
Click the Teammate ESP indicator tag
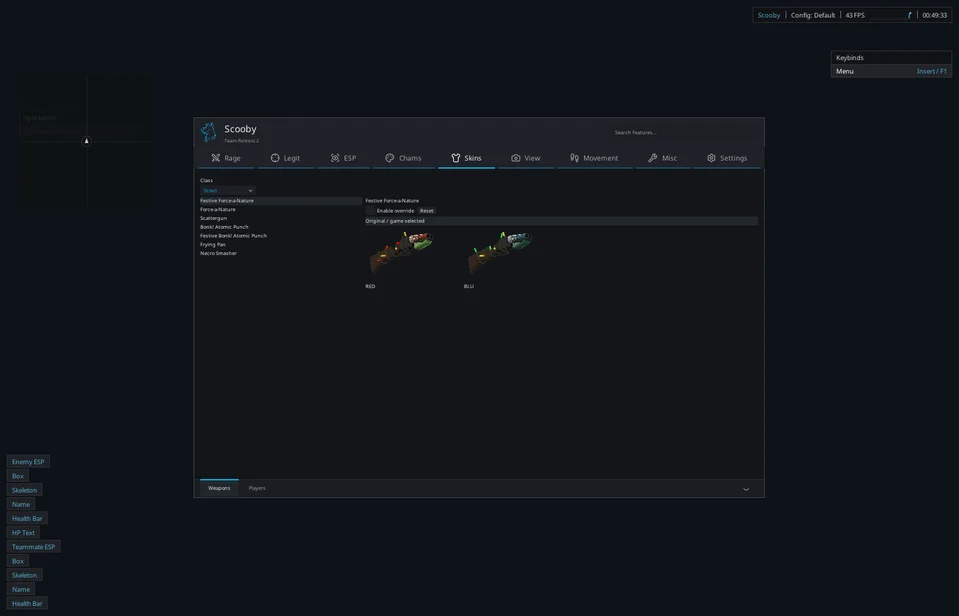point(34,547)
